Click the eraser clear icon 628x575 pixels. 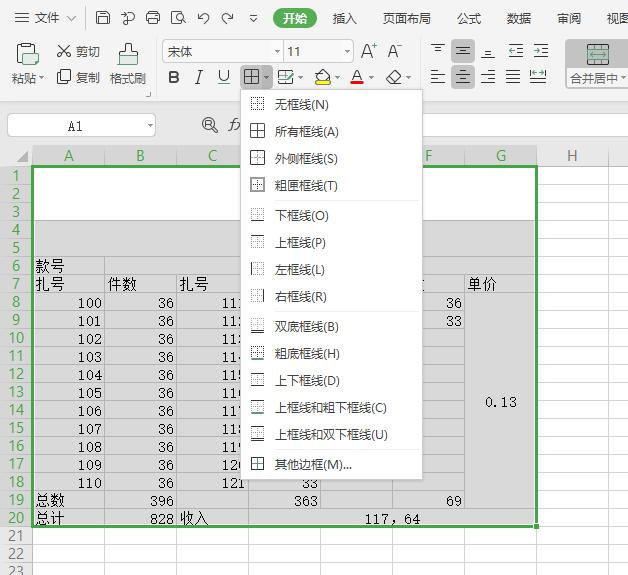tap(394, 77)
